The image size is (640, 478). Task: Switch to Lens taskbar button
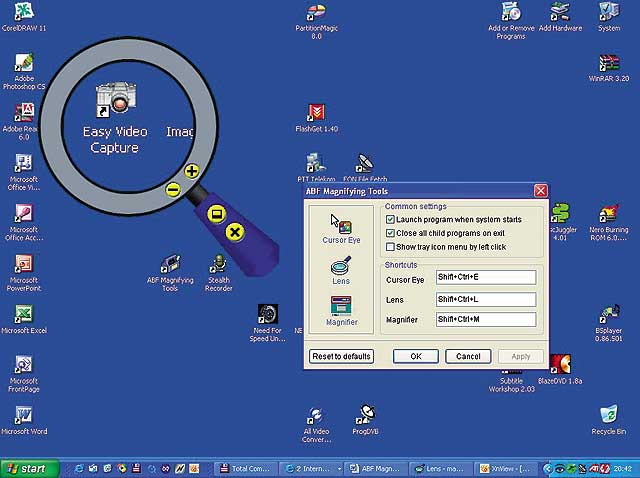click(x=441, y=469)
